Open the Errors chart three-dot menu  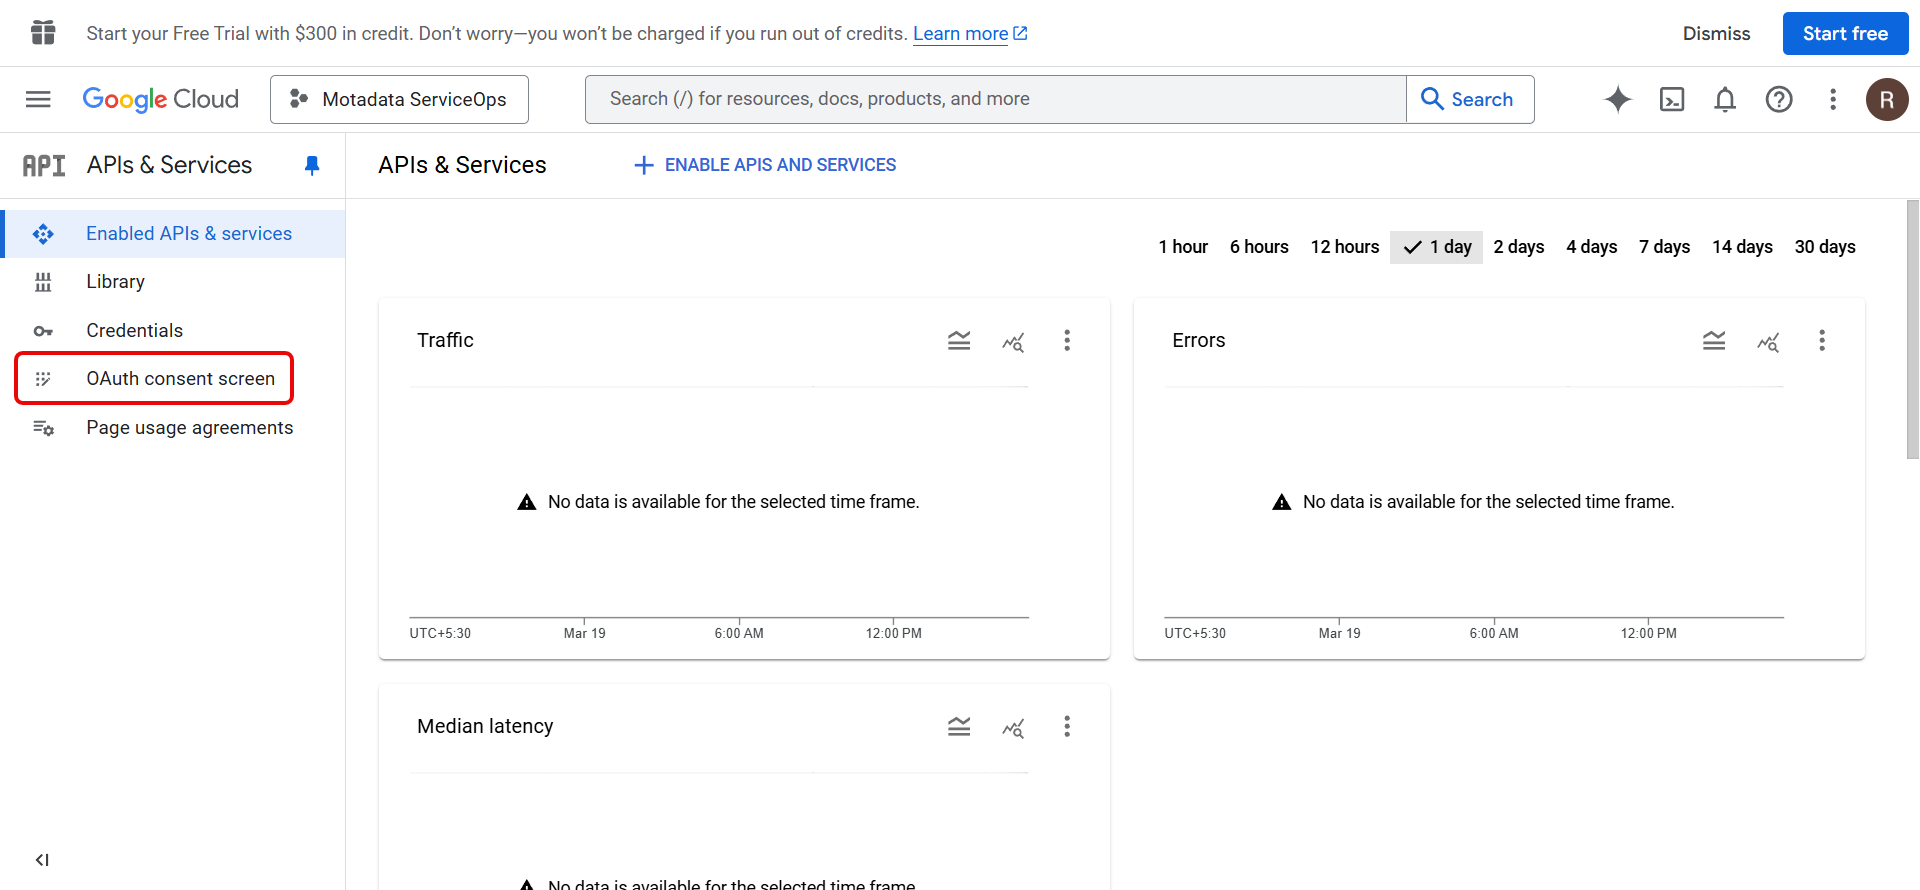(1822, 341)
